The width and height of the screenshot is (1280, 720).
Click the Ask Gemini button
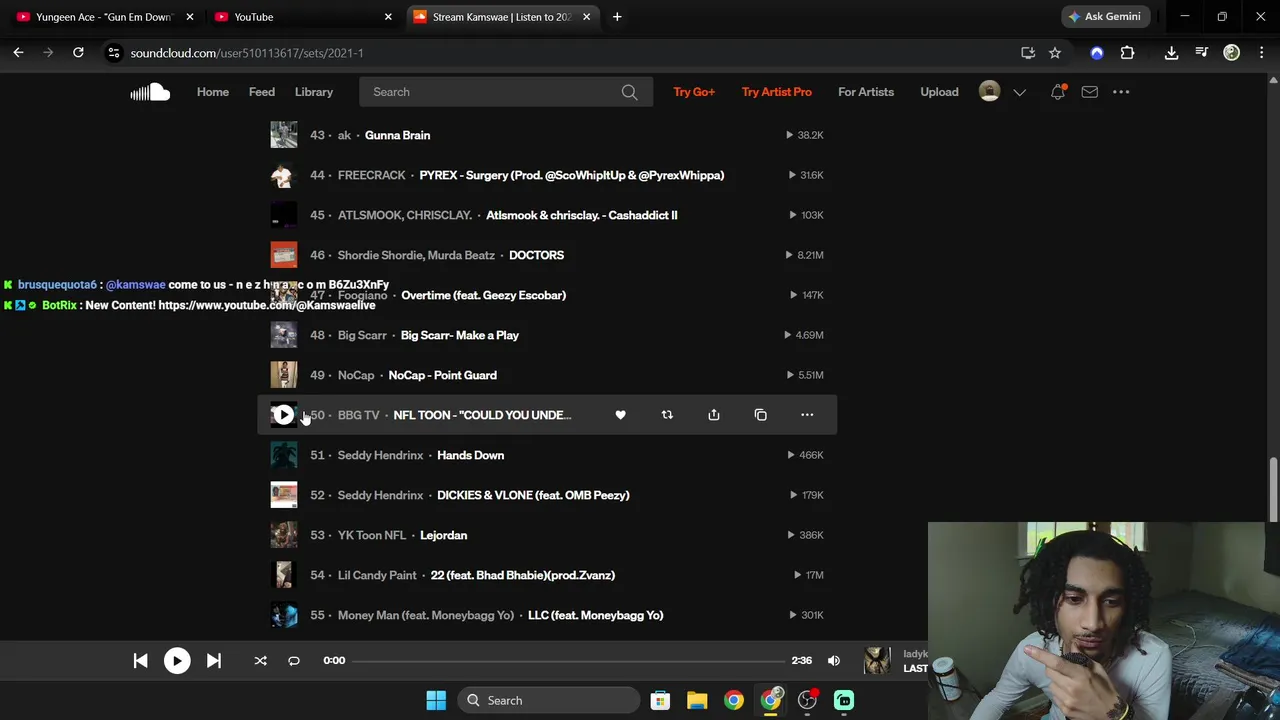[1104, 17]
